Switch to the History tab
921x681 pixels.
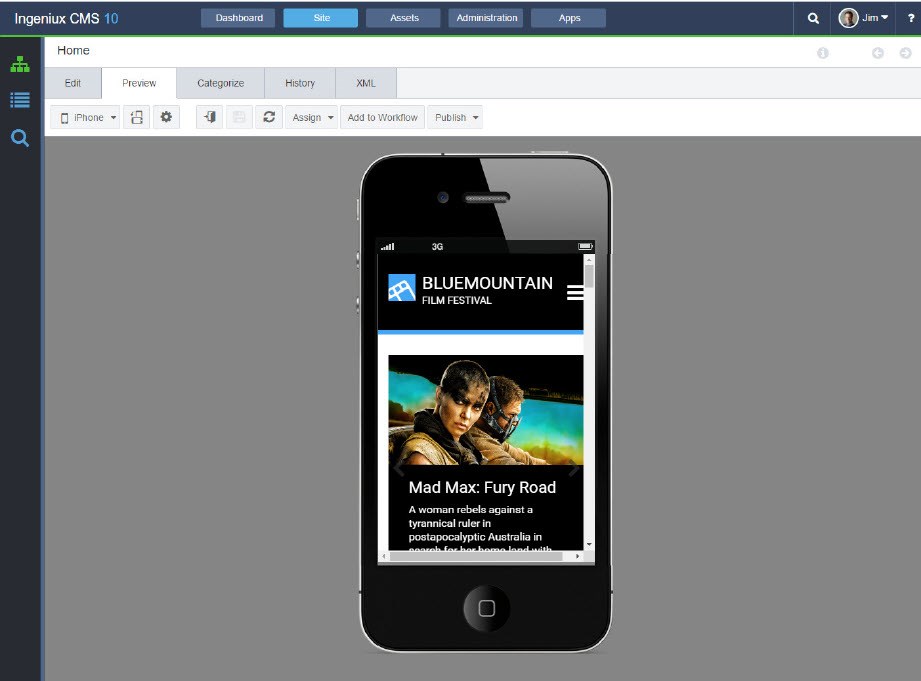pyautogui.click(x=300, y=83)
